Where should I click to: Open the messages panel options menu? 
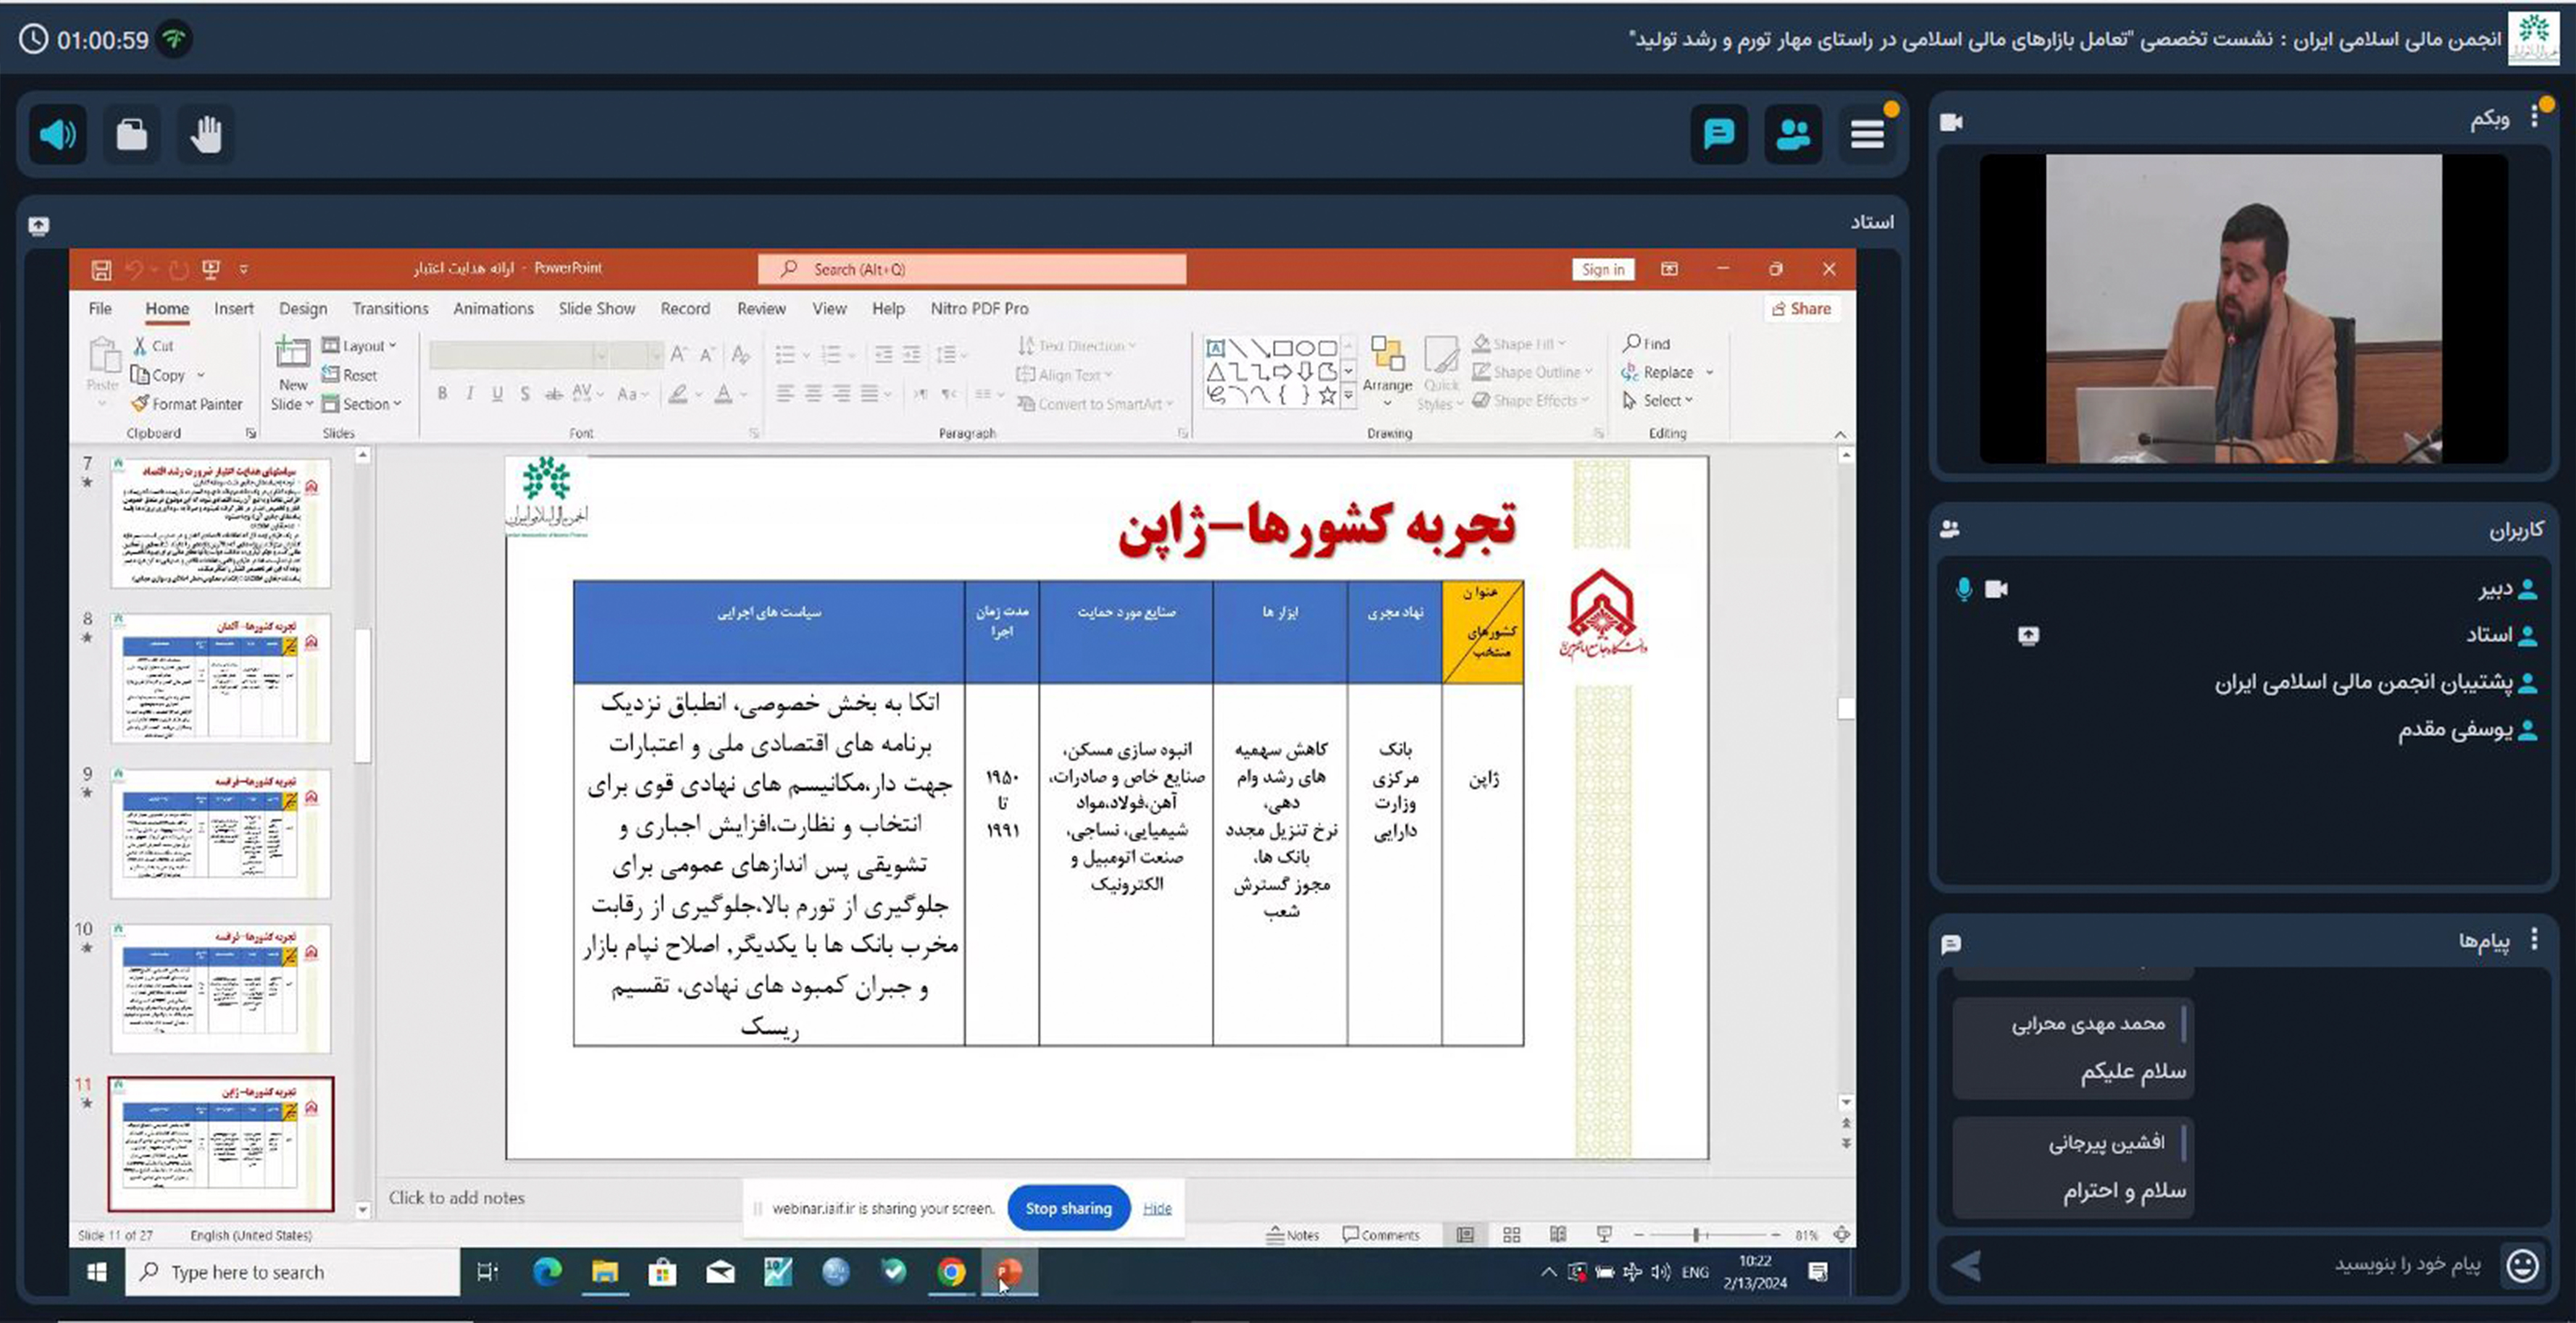click(2534, 939)
